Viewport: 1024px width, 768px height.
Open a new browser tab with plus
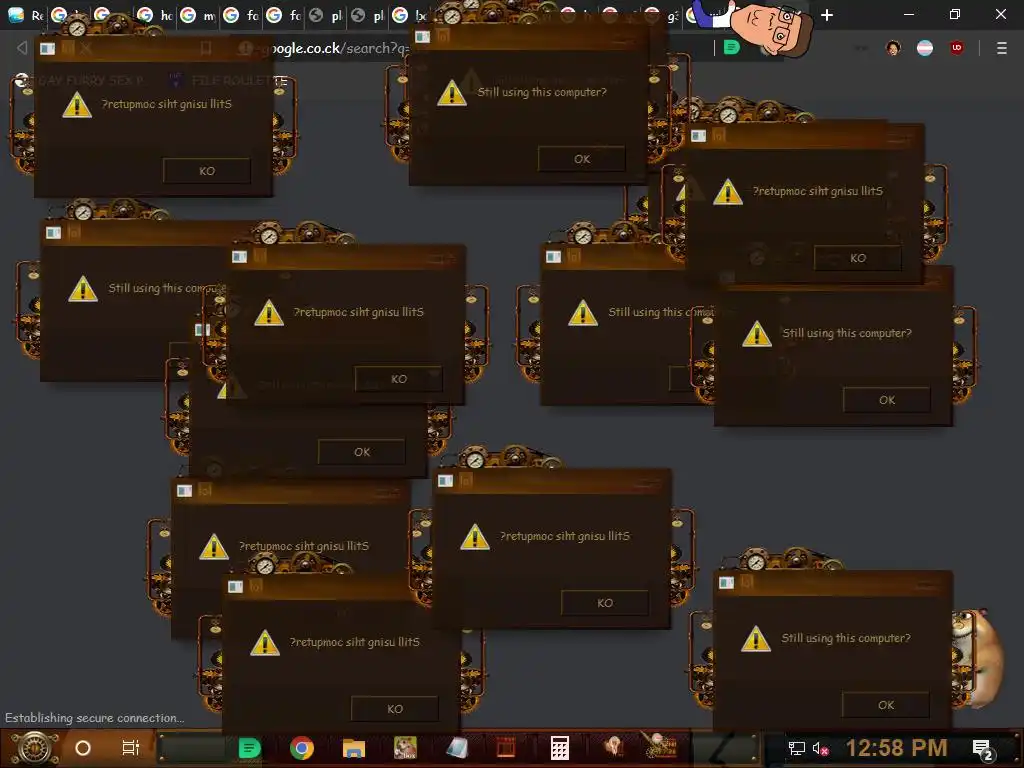(x=827, y=14)
